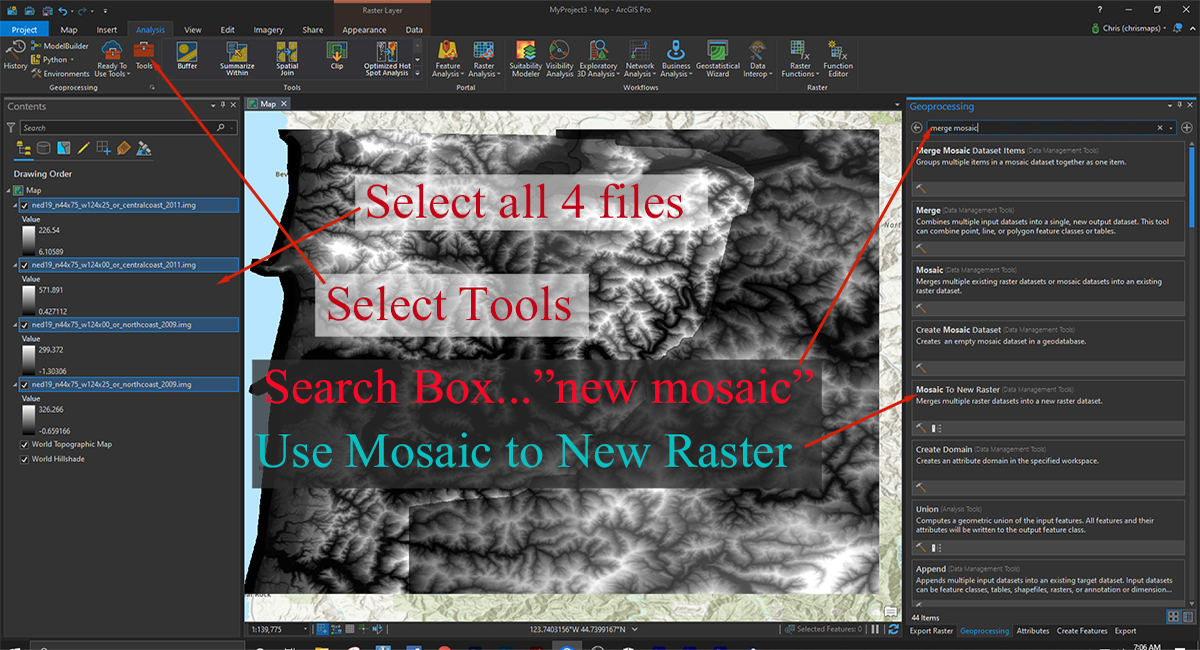Open the Union analysis tool
This screenshot has height=650, width=1200.
[x=1047, y=527]
